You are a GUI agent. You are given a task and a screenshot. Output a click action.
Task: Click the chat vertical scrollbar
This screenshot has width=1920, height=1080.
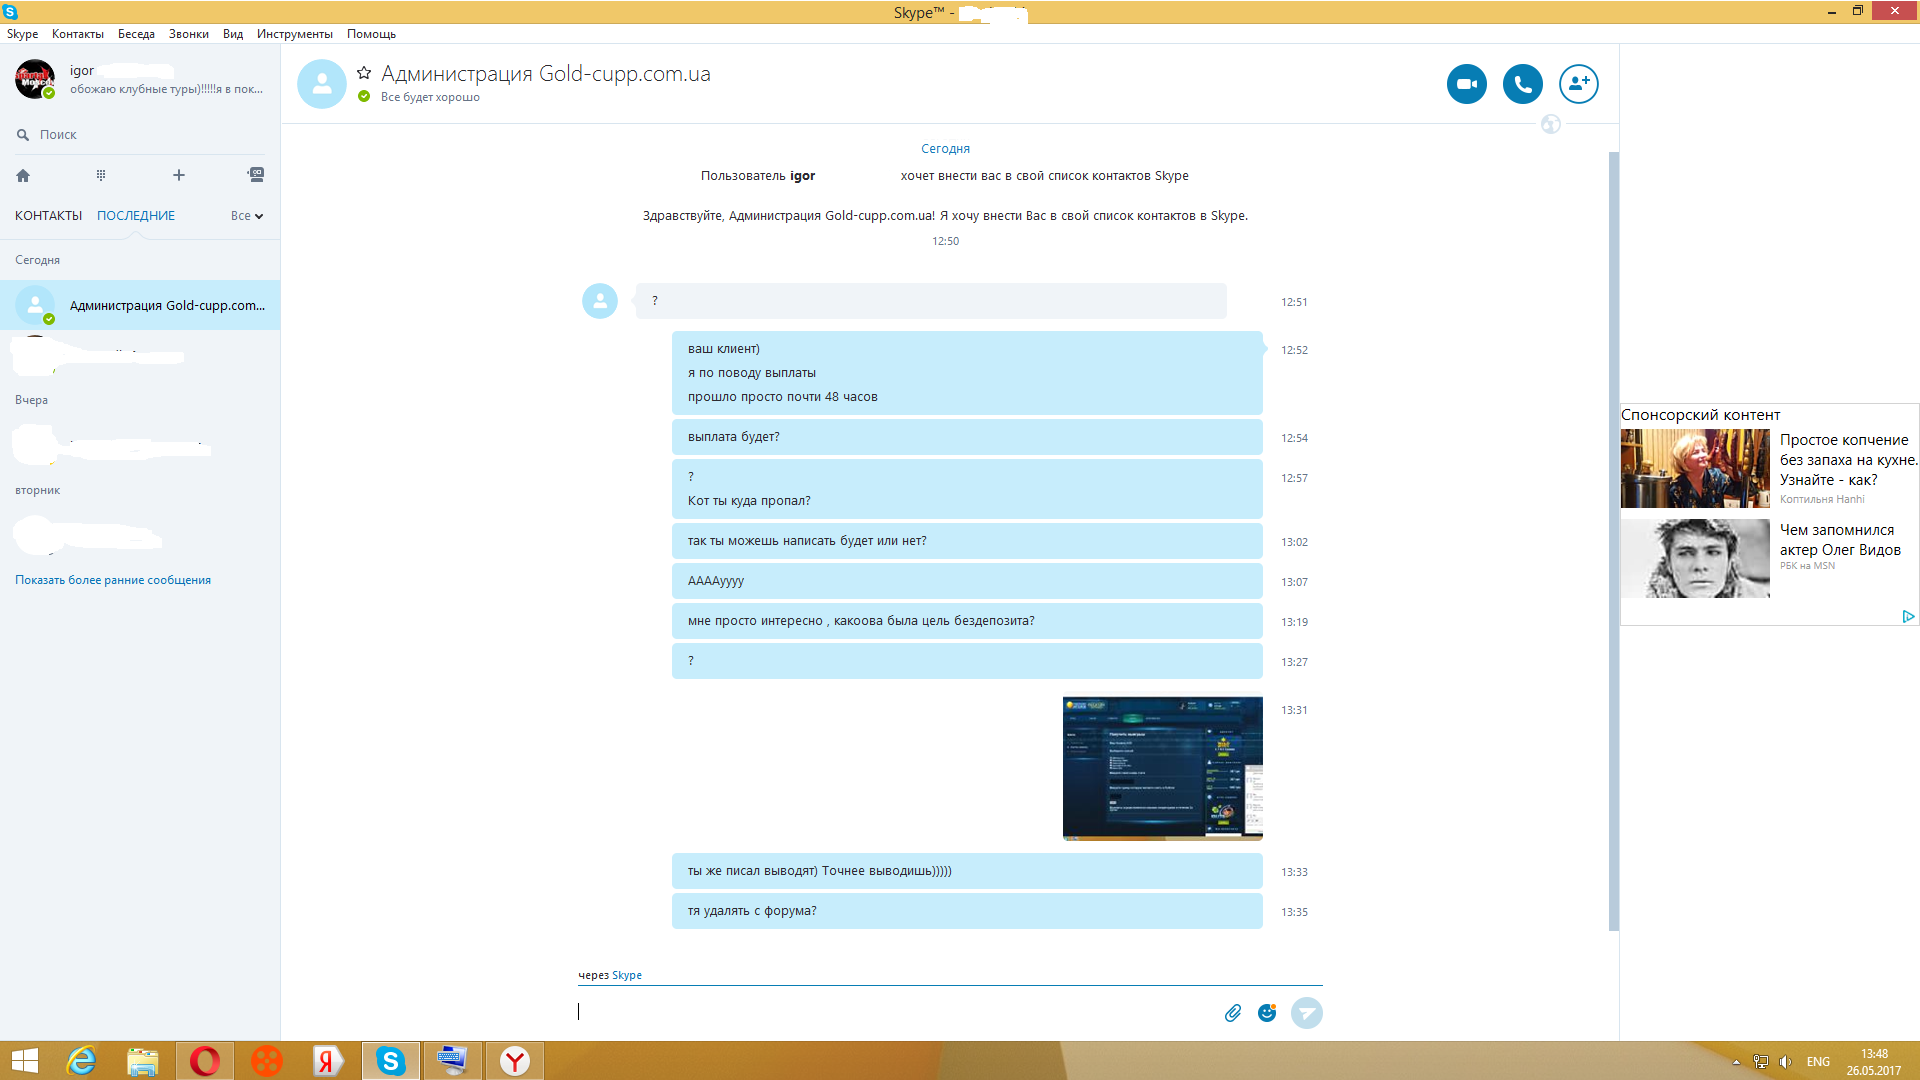tap(1612, 540)
